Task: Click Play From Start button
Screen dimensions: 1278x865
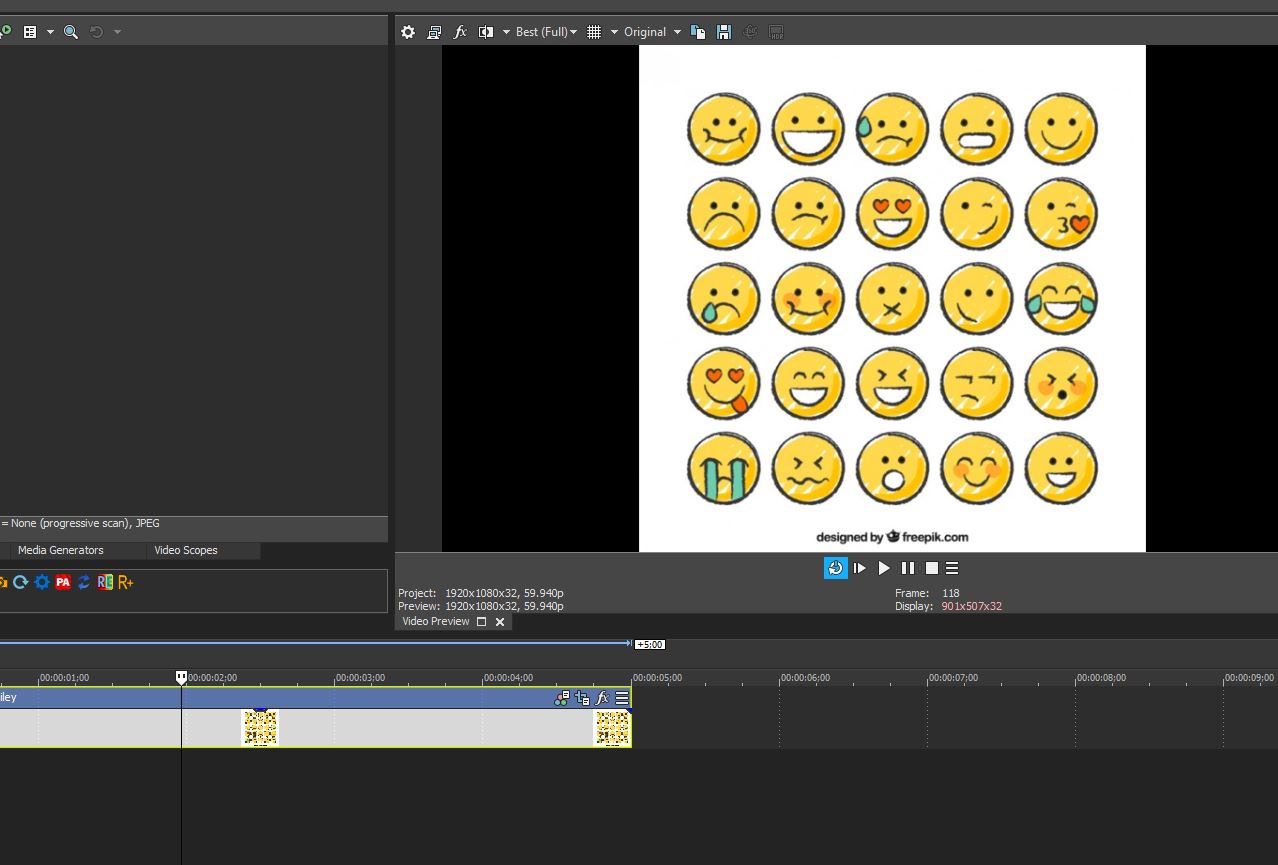Action: [x=860, y=568]
